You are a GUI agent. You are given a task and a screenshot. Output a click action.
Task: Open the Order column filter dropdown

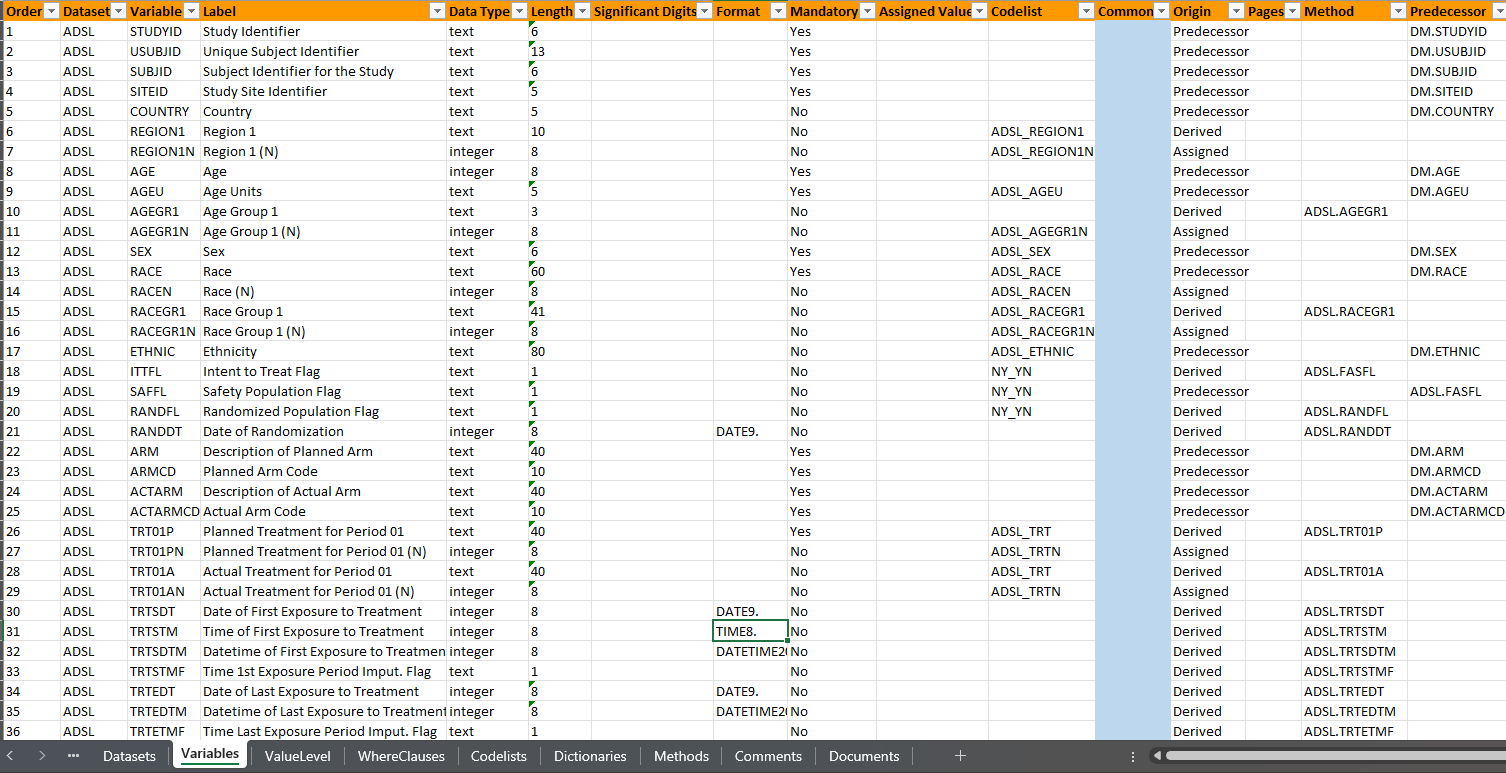click(x=50, y=11)
